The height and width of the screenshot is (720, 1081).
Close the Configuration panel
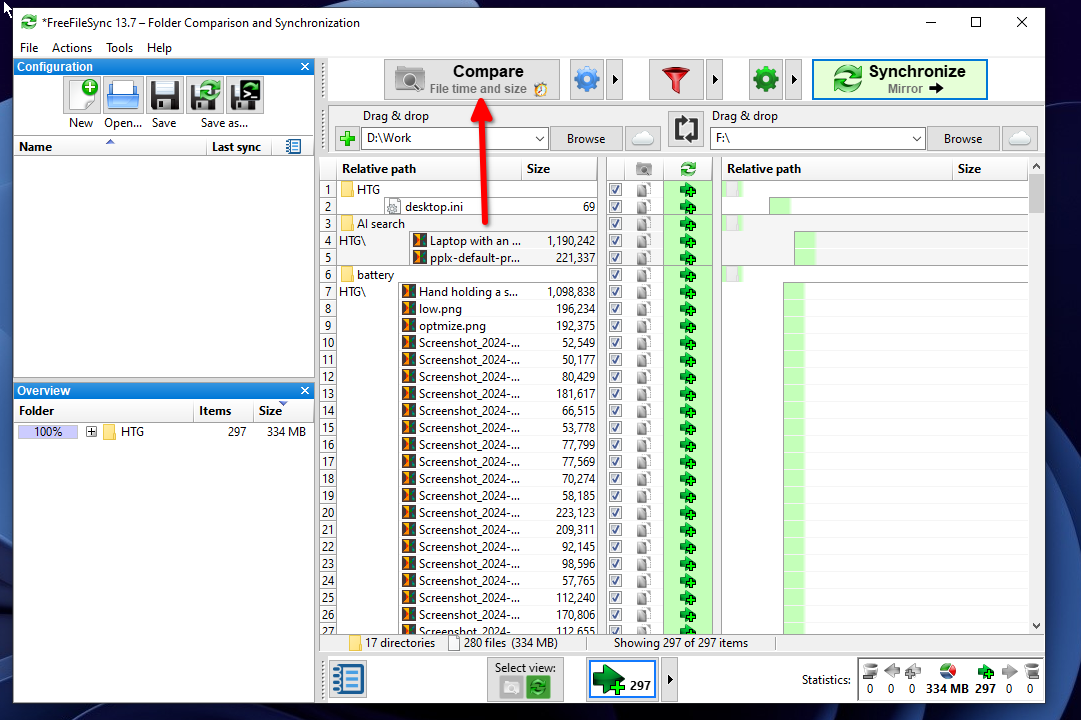305,67
